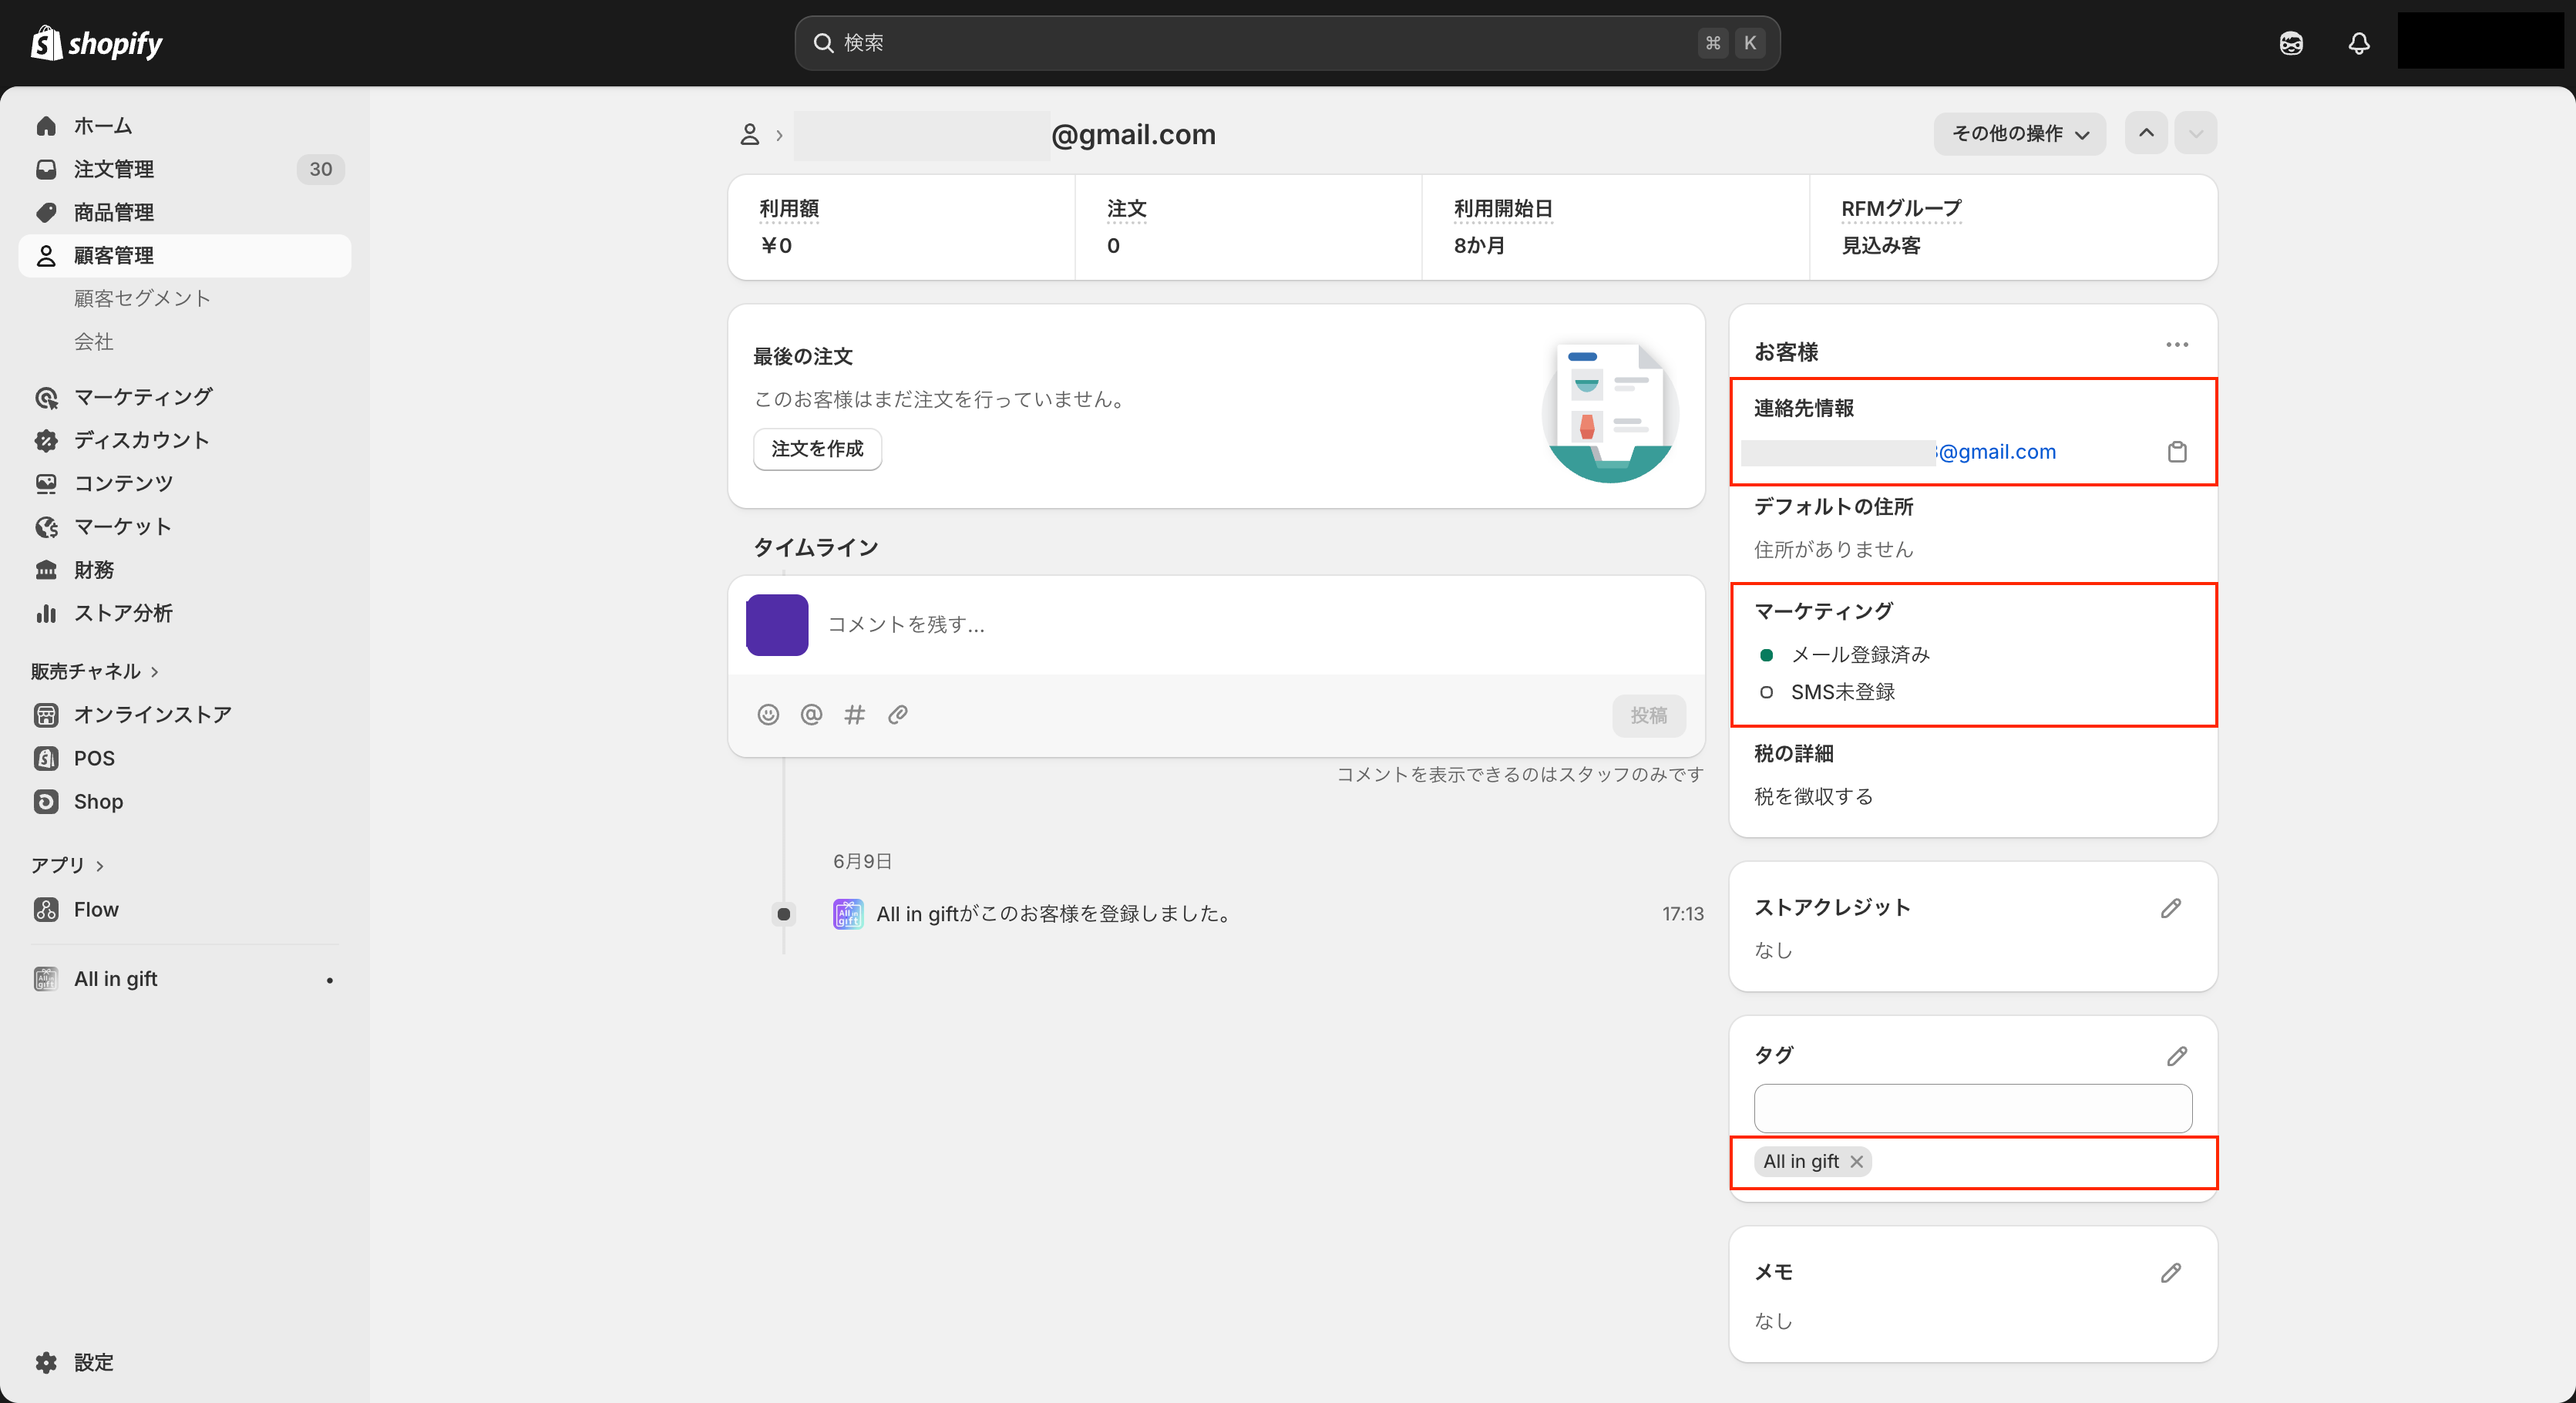2576x1403 pixels.
Task: Copy email with clipboard icon
Action: click(x=2176, y=452)
